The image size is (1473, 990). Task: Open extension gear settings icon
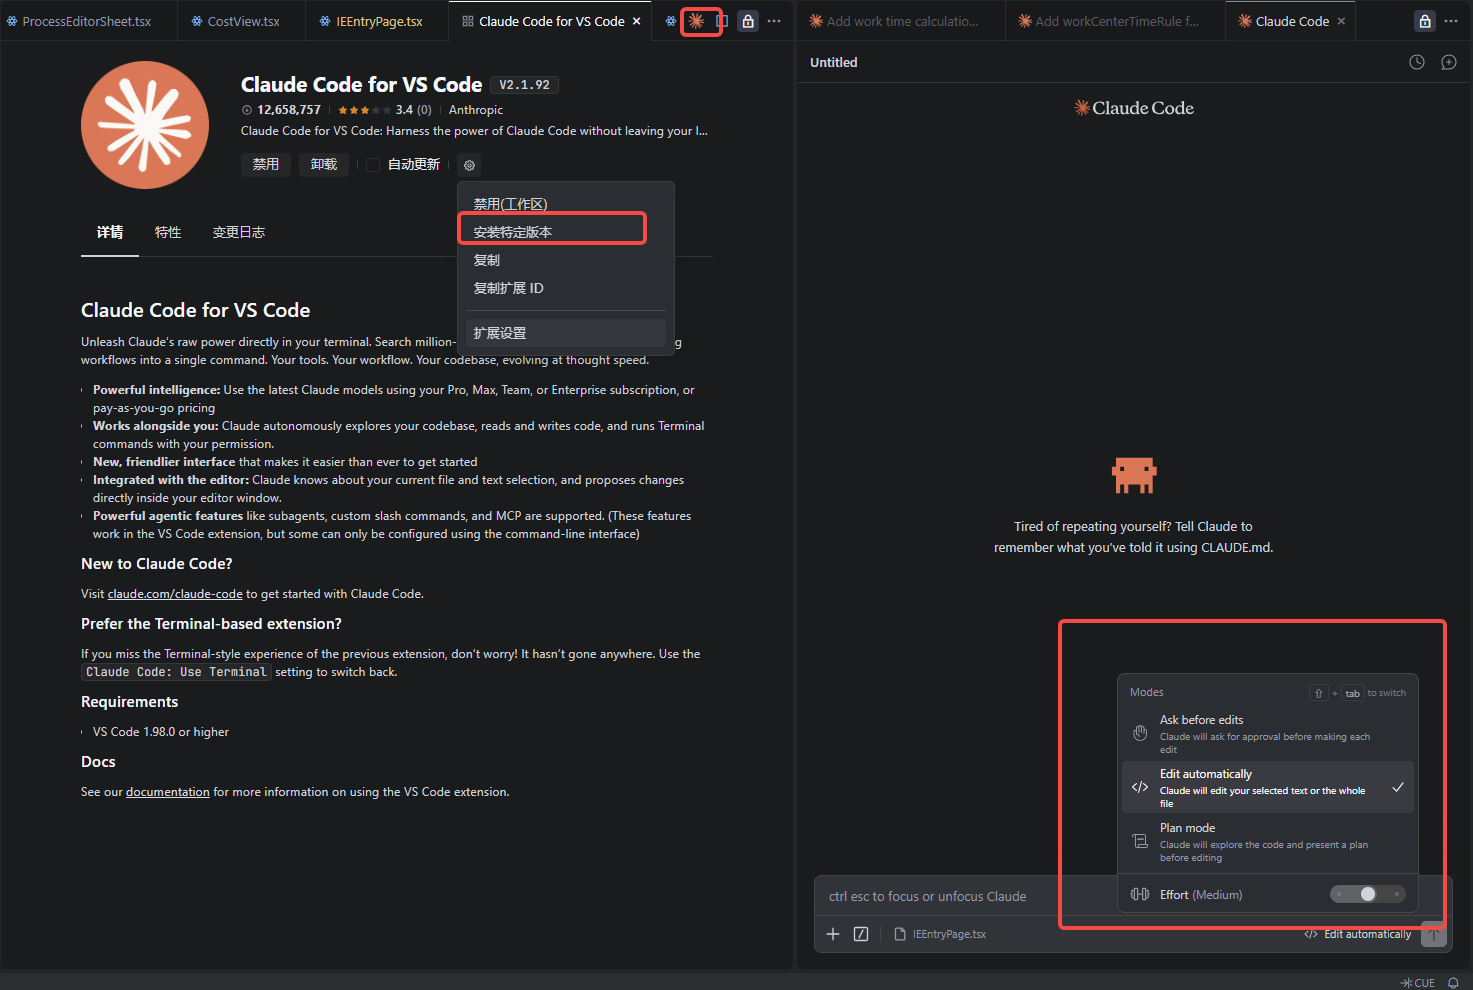click(x=470, y=165)
